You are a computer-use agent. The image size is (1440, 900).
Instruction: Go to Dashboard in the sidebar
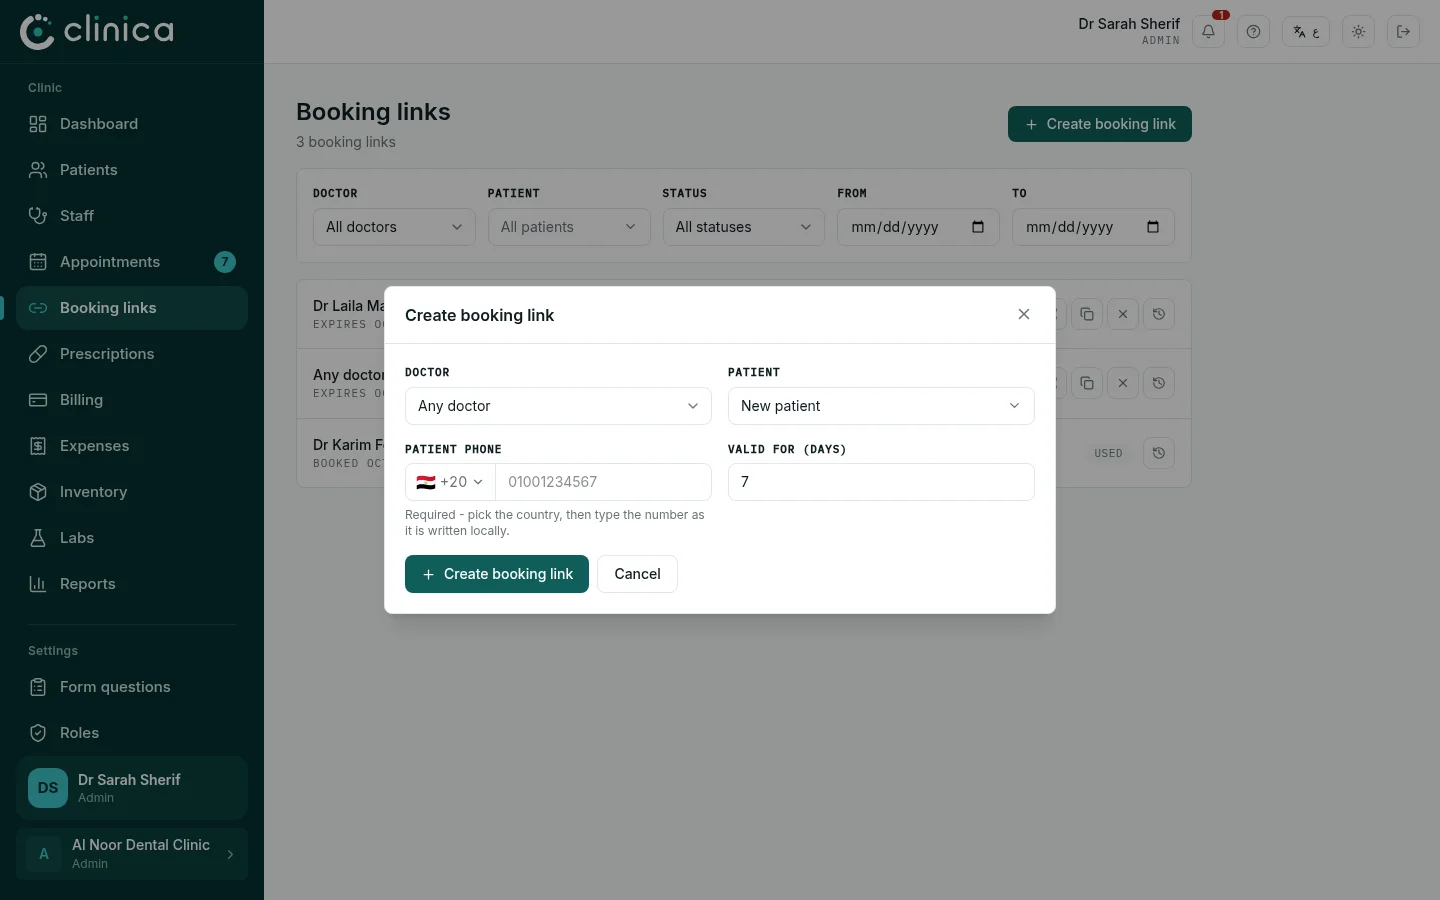(x=132, y=124)
